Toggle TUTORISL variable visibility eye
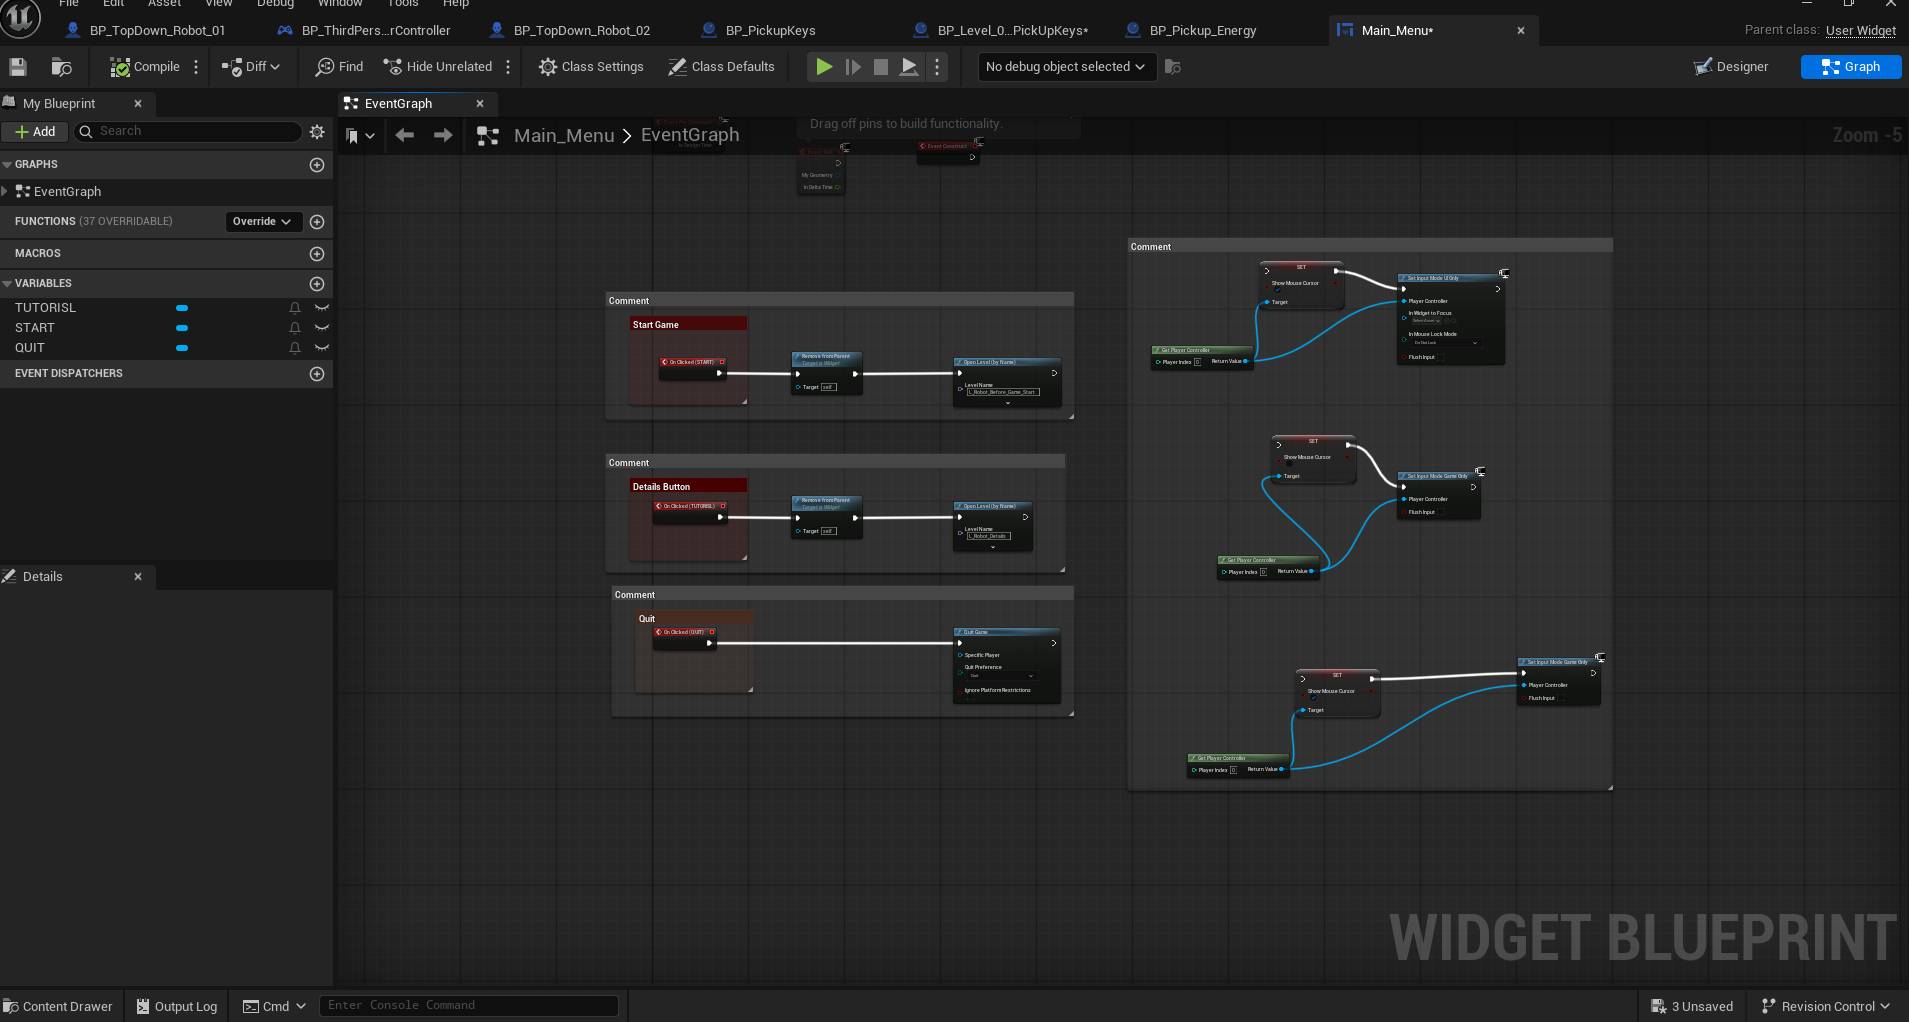 pos(322,308)
